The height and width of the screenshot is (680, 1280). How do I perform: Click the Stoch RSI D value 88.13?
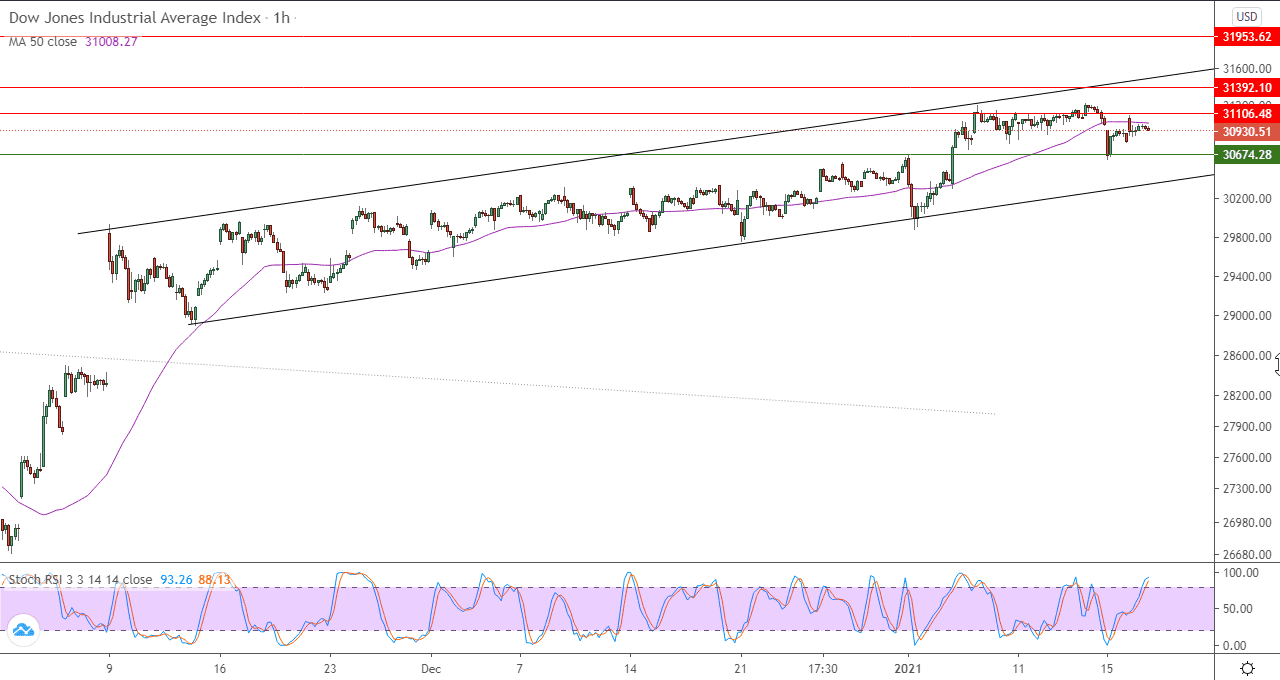tap(214, 579)
